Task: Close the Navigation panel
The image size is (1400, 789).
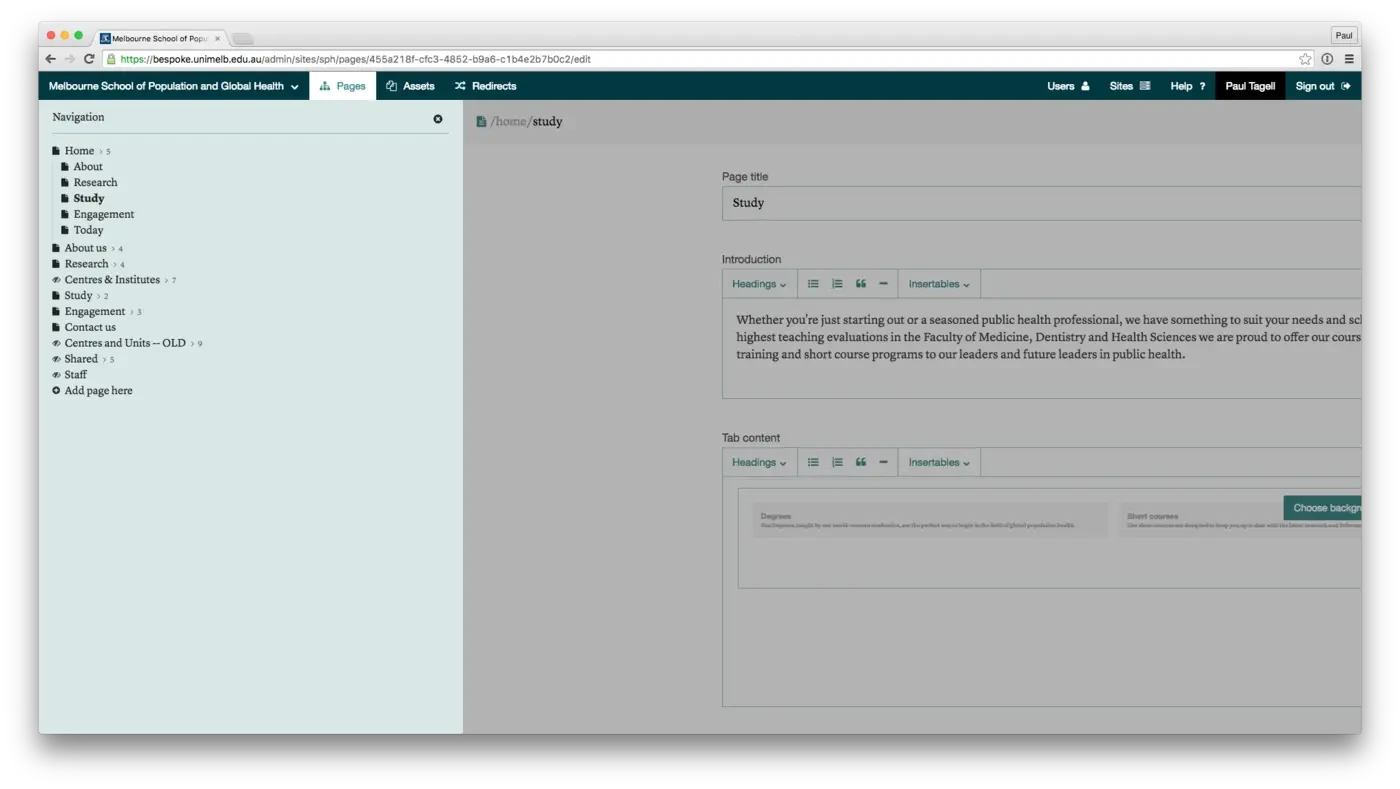Action: pyautogui.click(x=438, y=119)
